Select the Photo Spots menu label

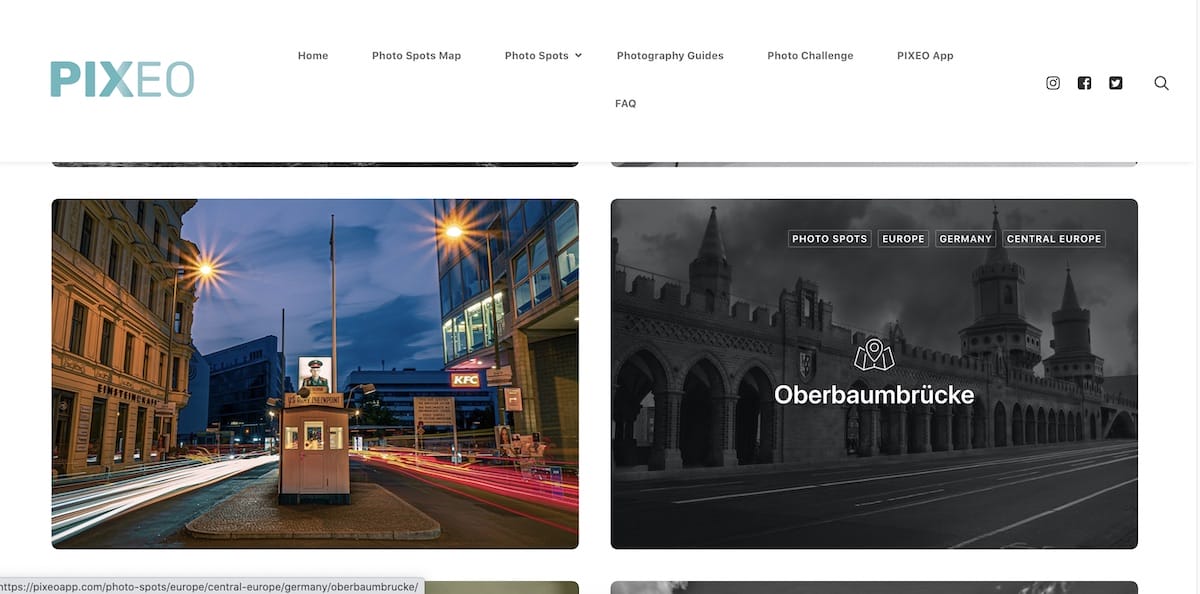(x=536, y=56)
